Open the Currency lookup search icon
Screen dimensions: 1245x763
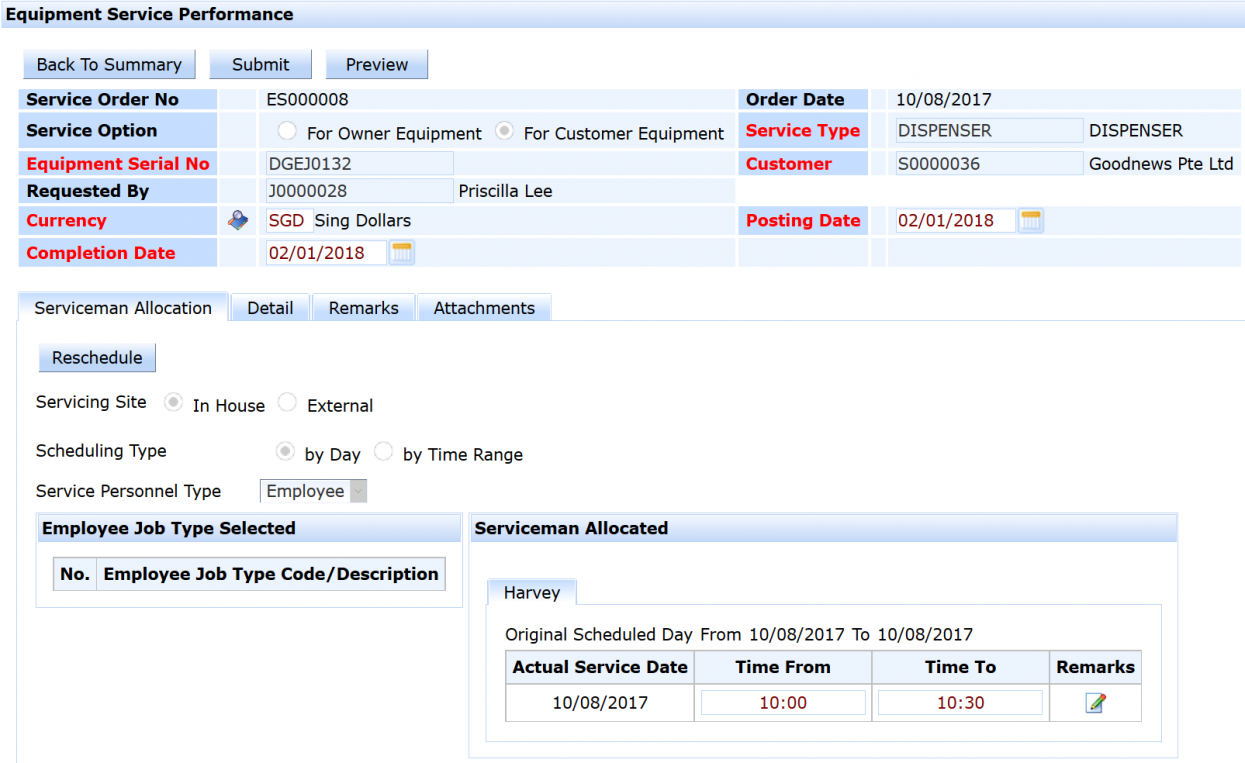click(x=238, y=221)
